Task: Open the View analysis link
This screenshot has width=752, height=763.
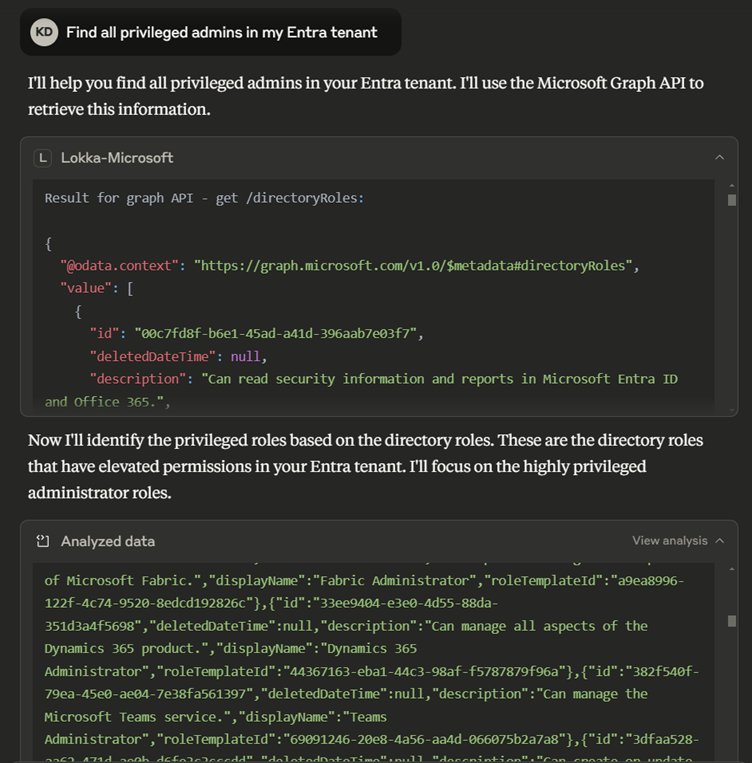Action: [670, 541]
